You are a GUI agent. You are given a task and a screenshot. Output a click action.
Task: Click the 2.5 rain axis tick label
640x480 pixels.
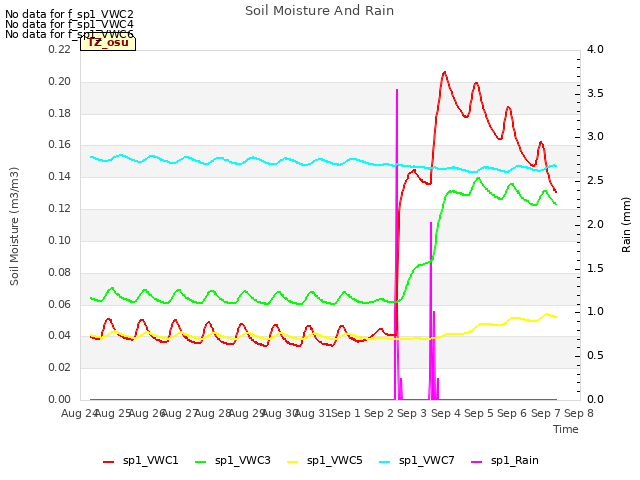point(596,180)
